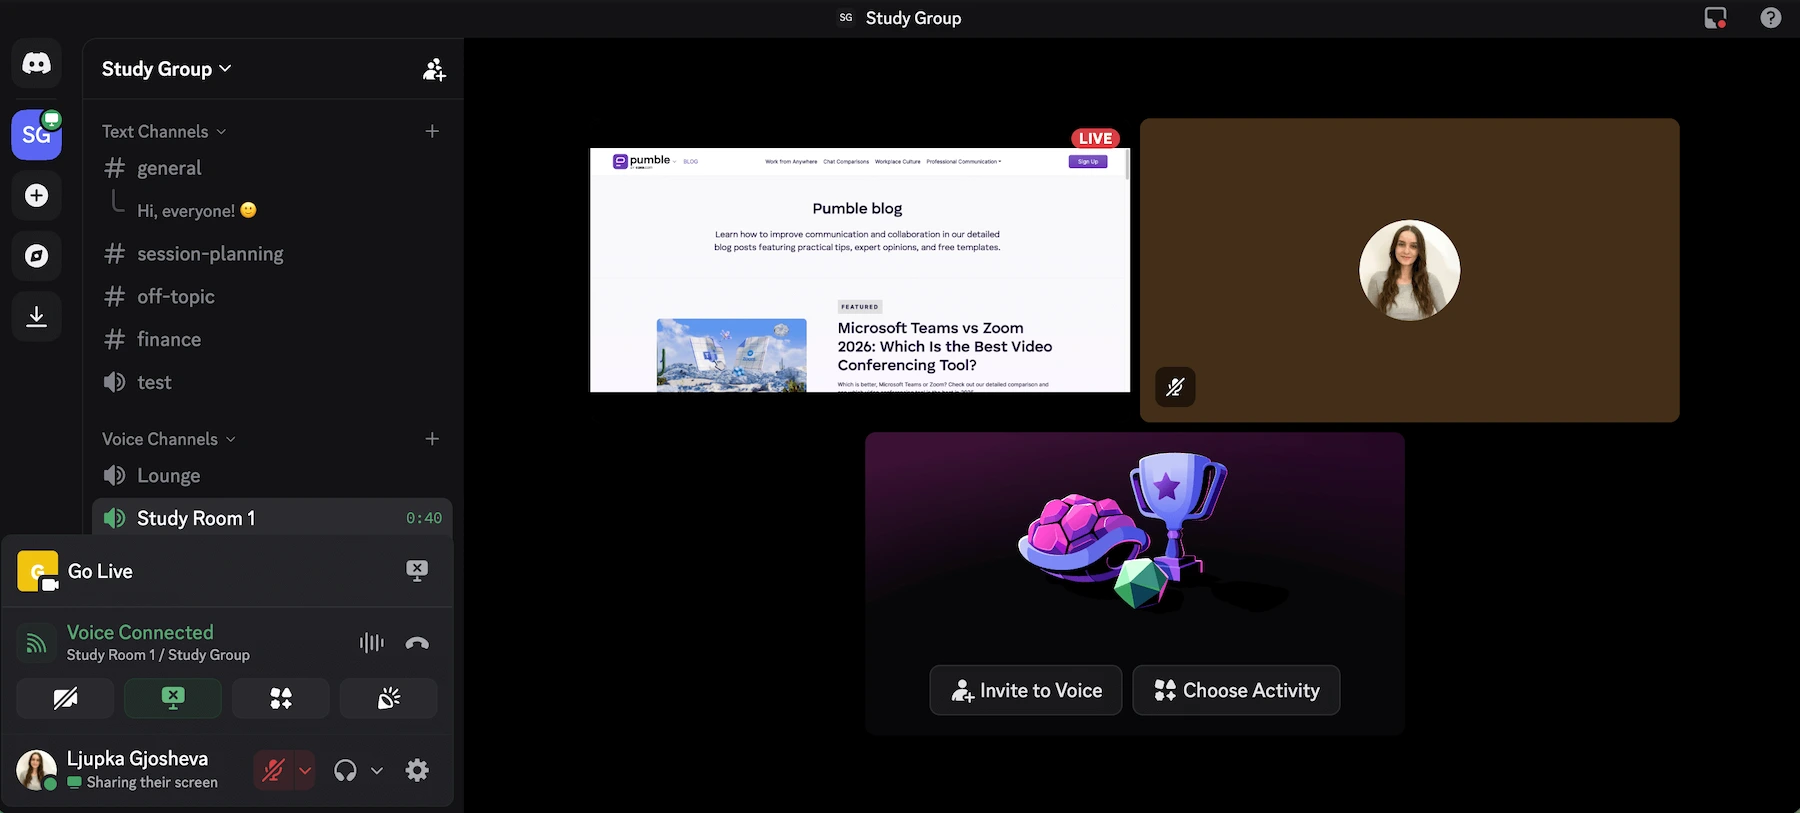1800x813 pixels.
Task: Select the SG Study Group server icon
Action: [x=37, y=134]
